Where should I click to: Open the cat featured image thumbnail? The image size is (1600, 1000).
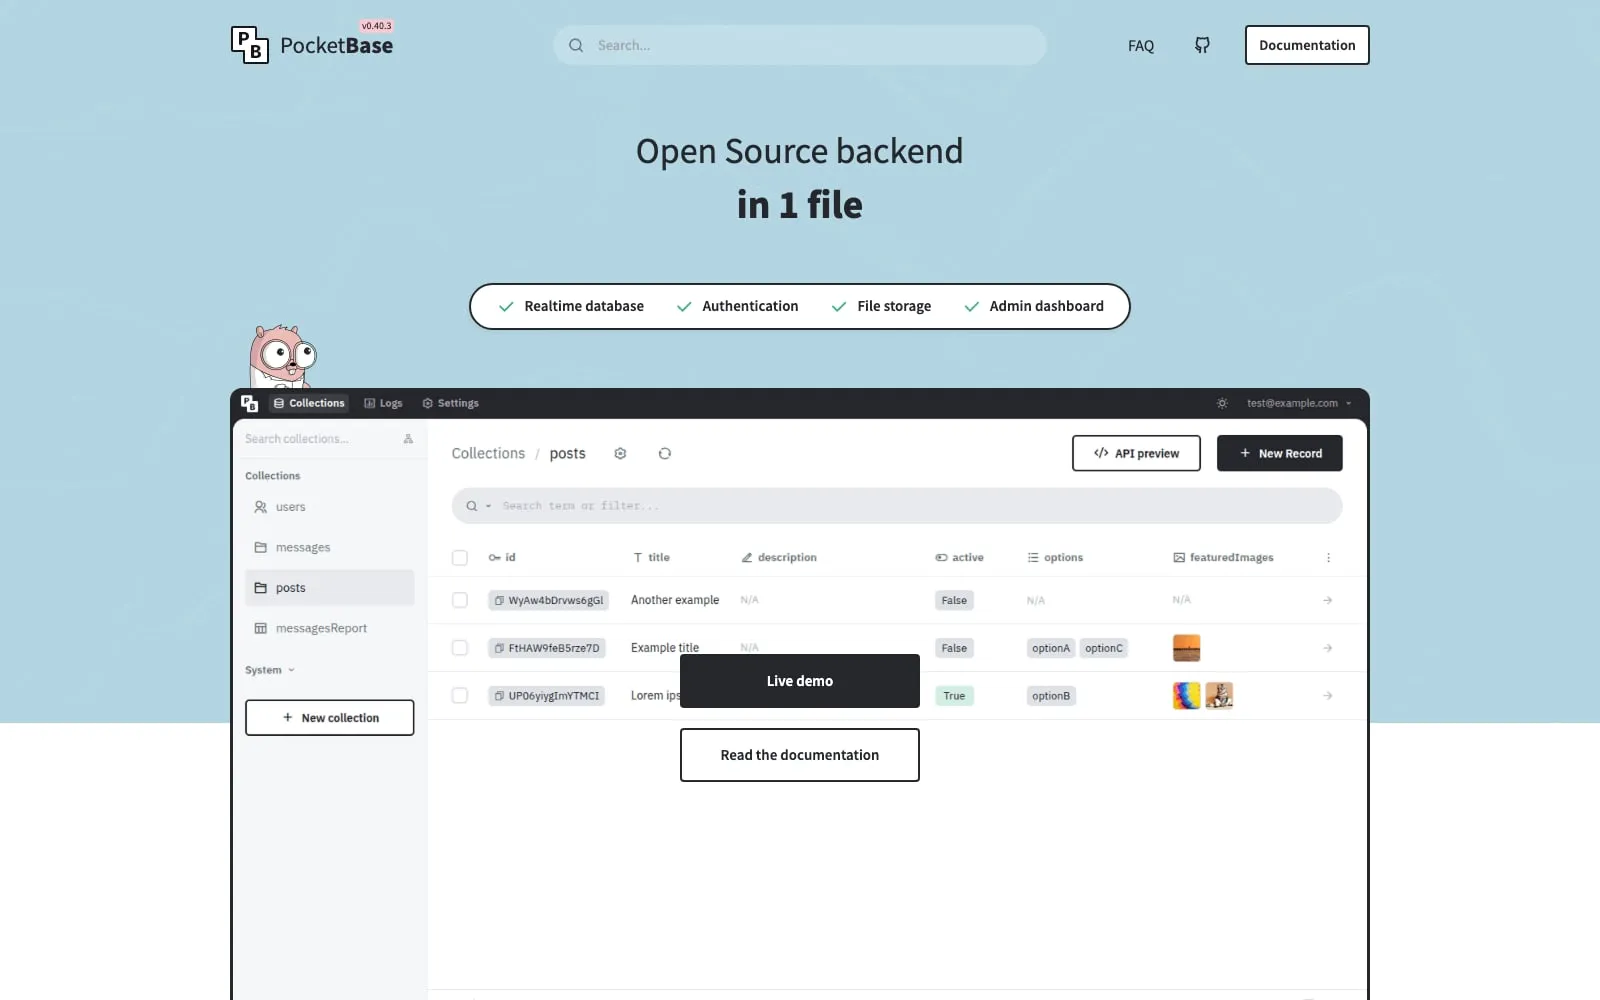[1219, 695]
